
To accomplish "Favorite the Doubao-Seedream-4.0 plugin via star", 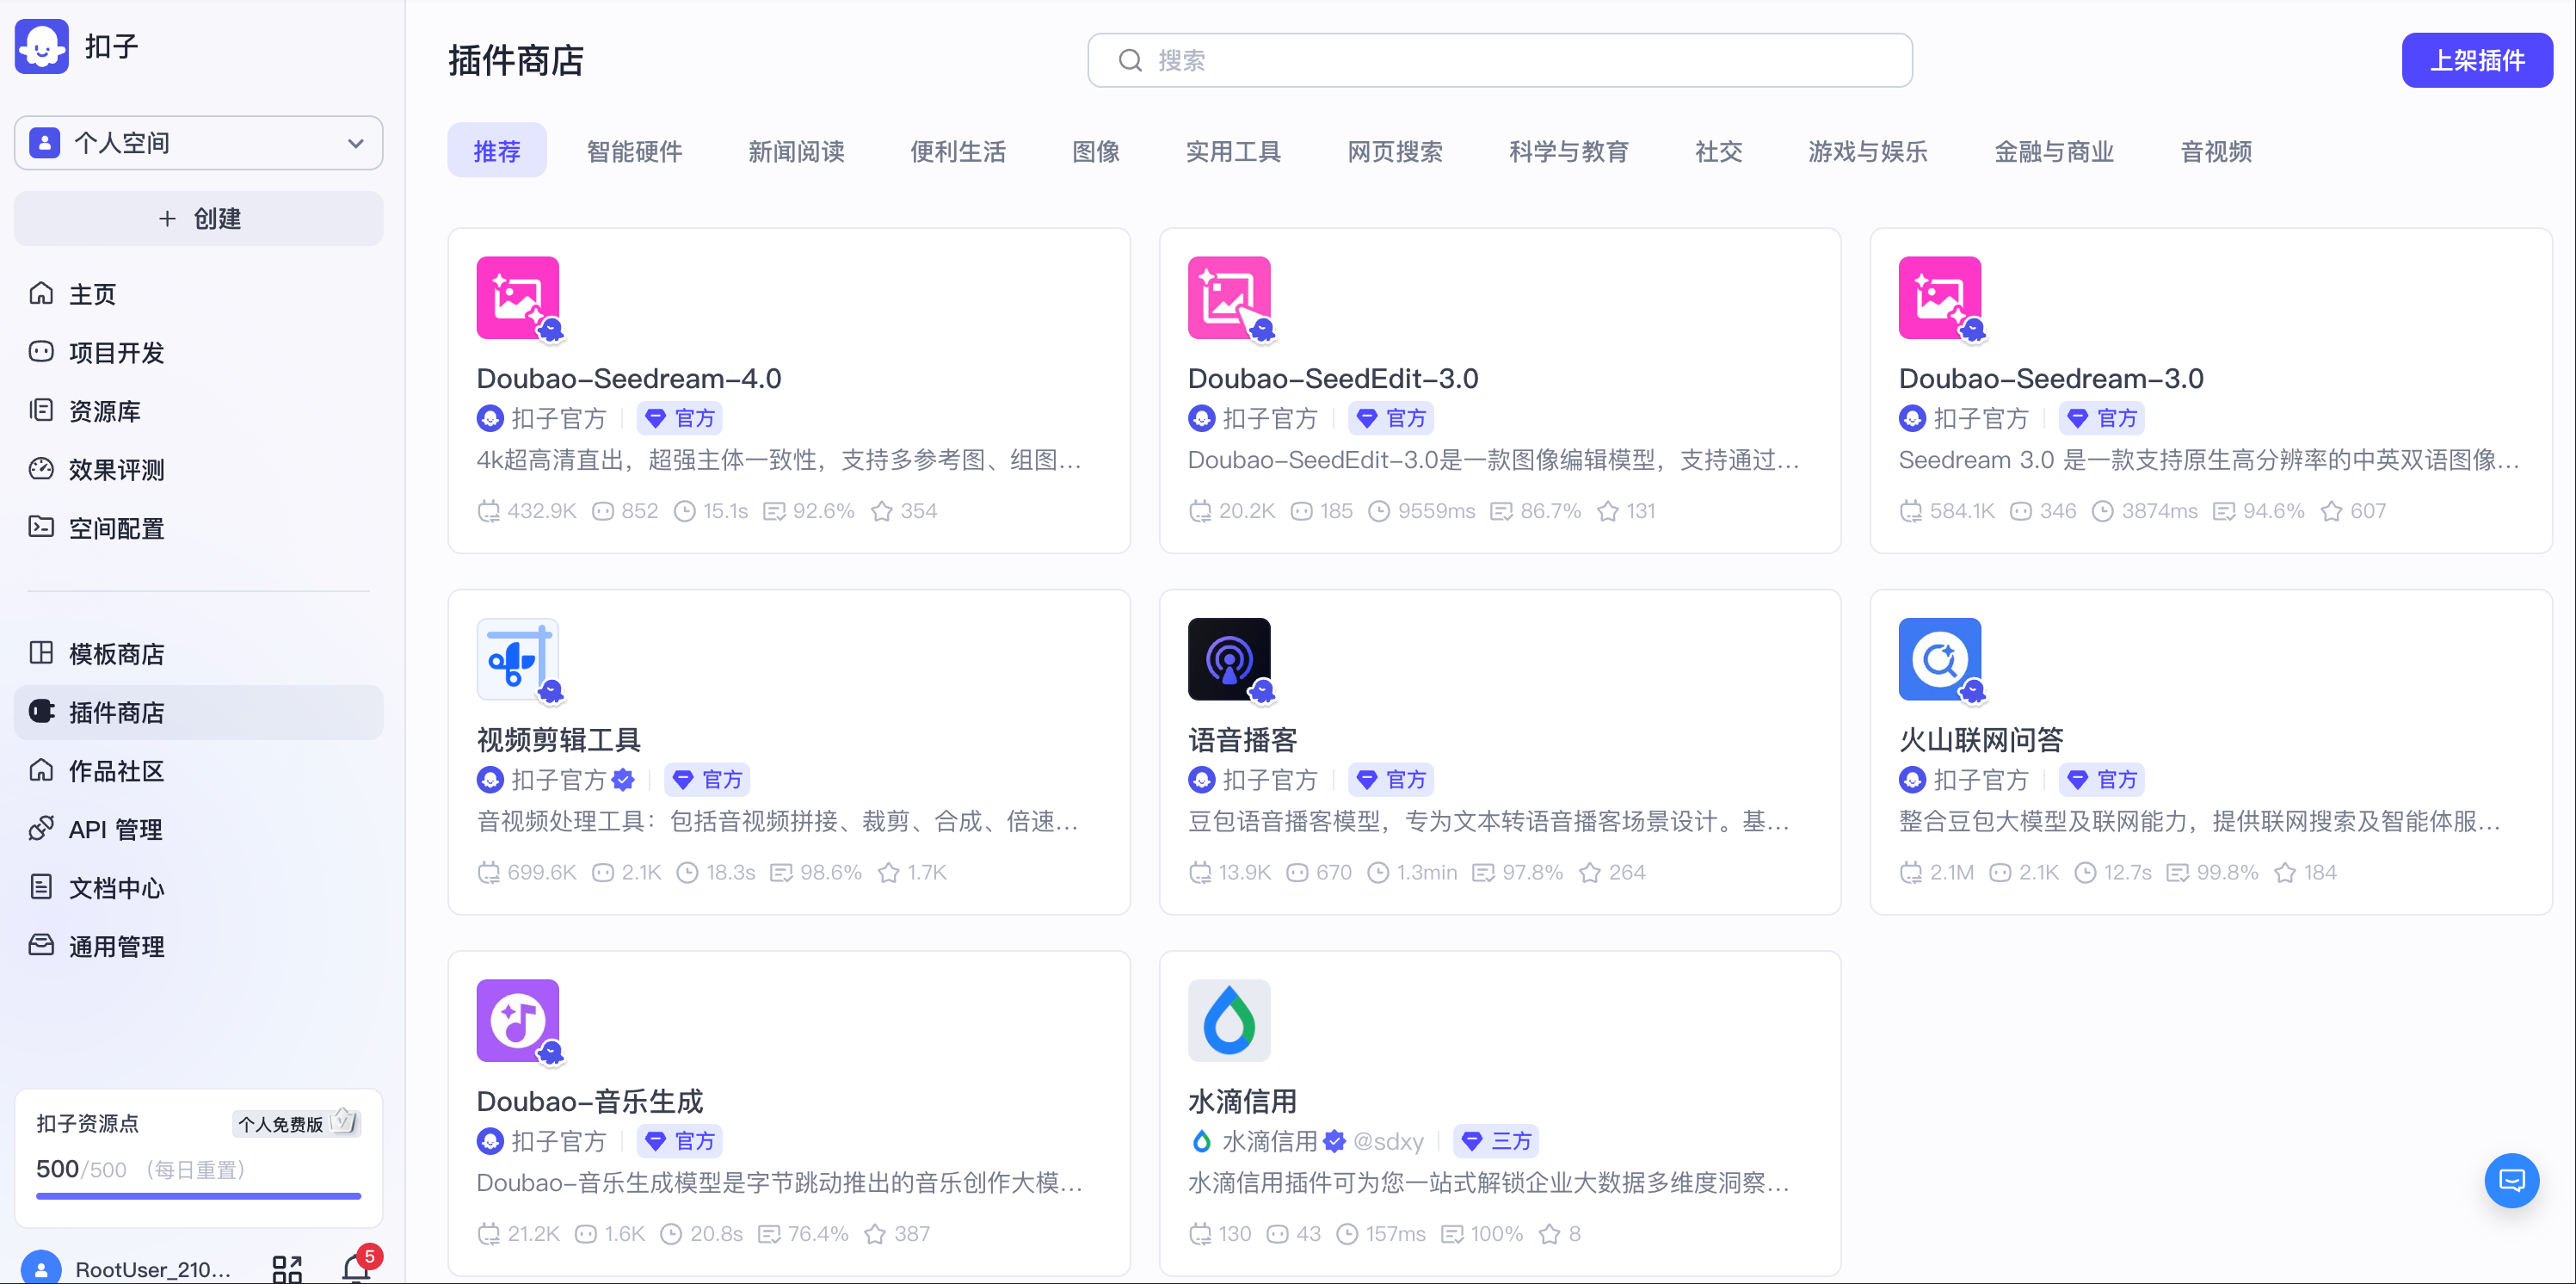I will [881, 511].
